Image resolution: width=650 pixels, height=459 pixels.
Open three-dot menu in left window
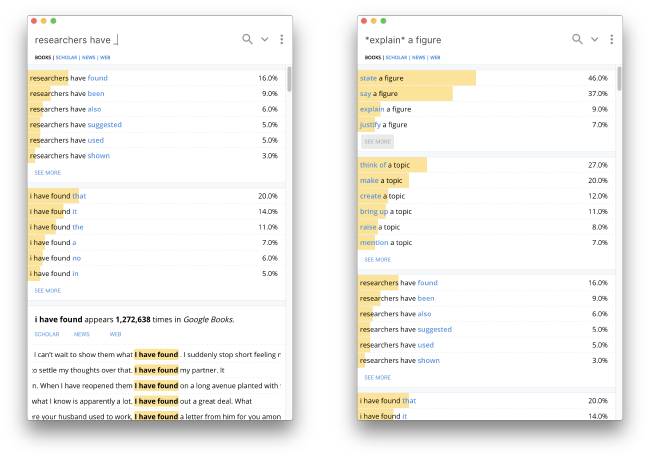pos(282,39)
